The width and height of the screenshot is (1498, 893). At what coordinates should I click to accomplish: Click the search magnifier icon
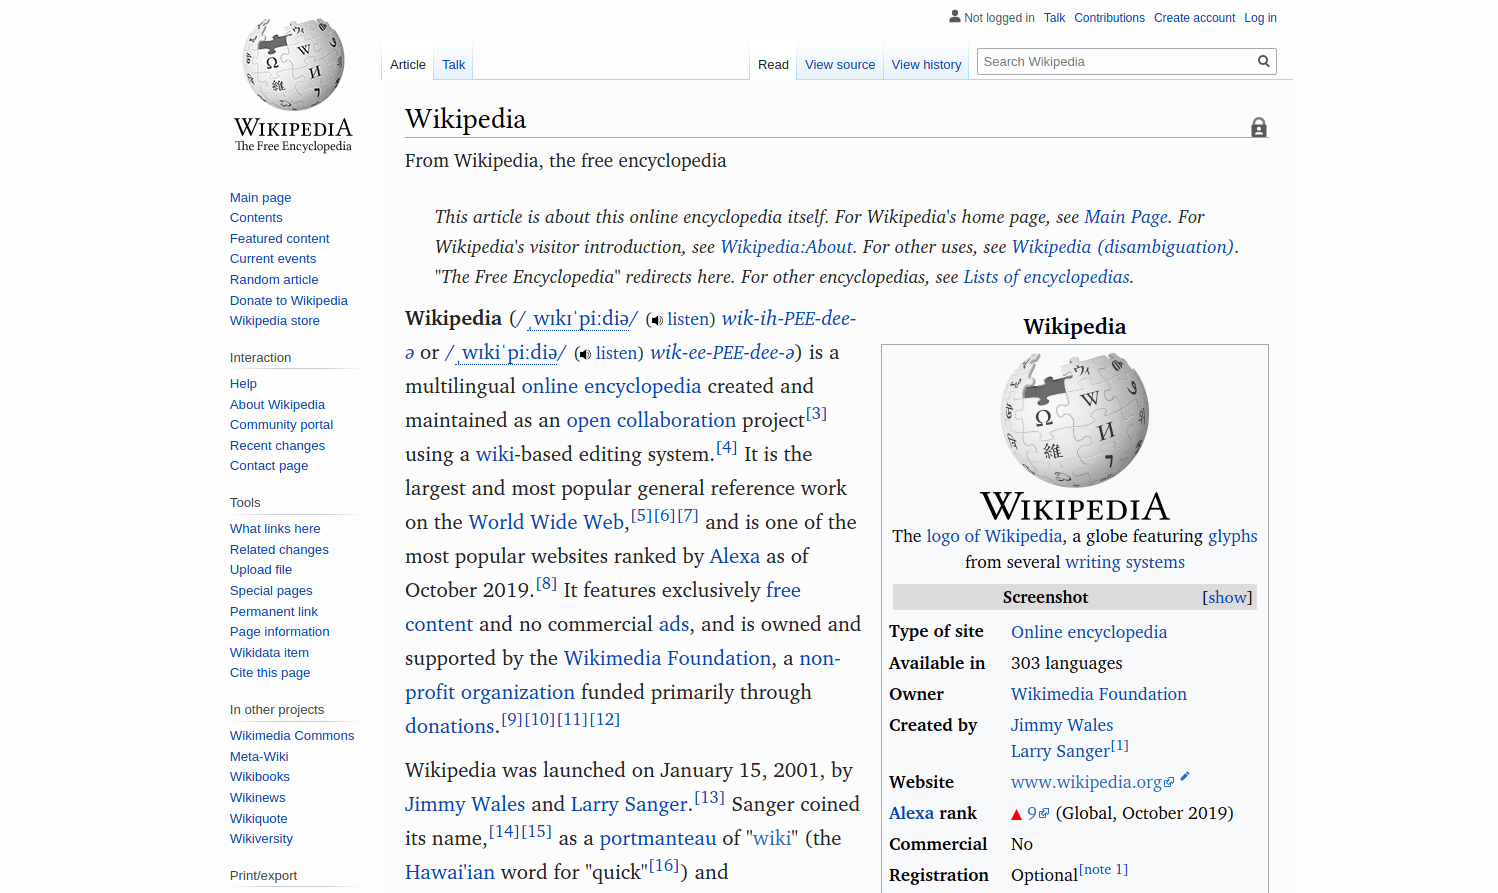tap(1264, 62)
